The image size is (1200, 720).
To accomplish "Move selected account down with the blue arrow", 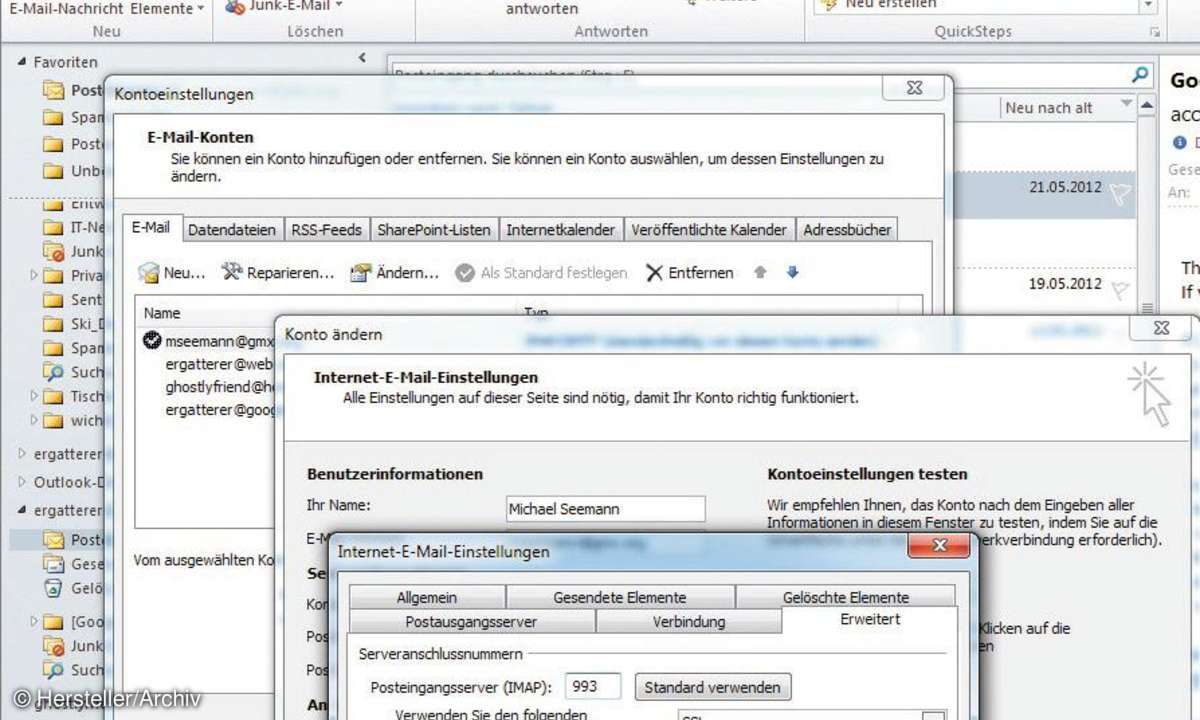I will [793, 272].
